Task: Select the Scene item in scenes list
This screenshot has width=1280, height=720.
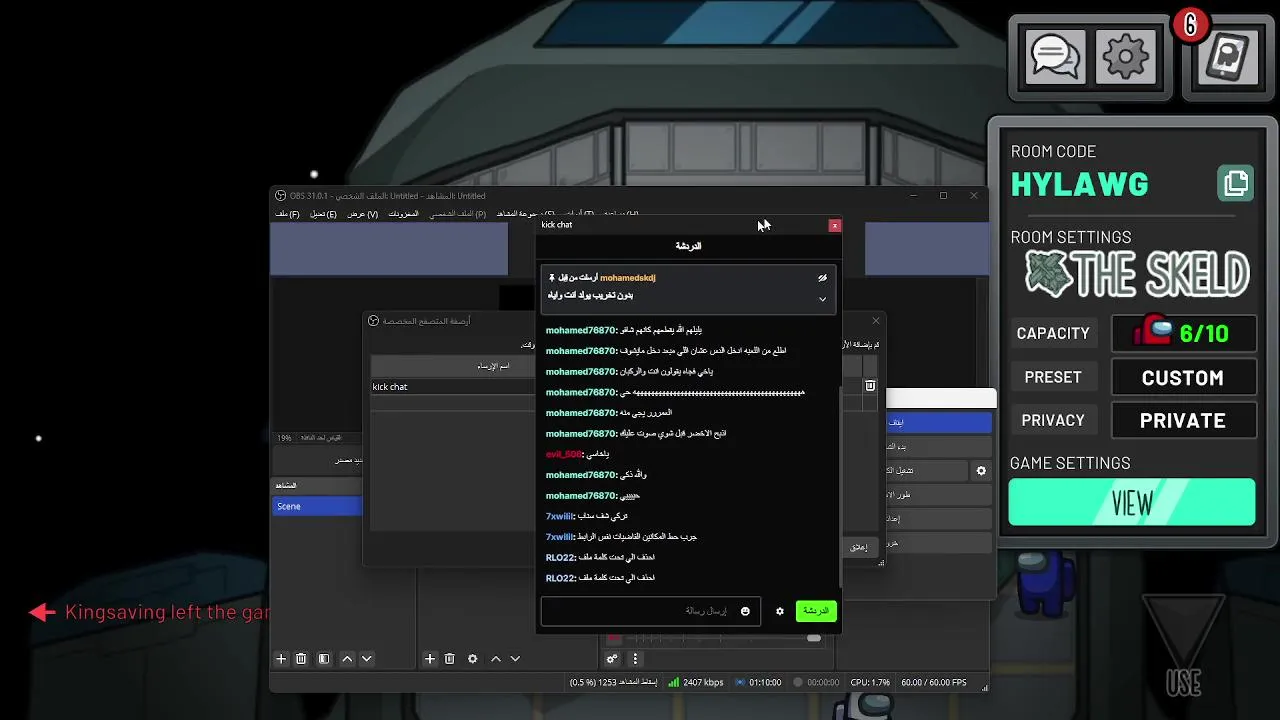Action: (318, 506)
